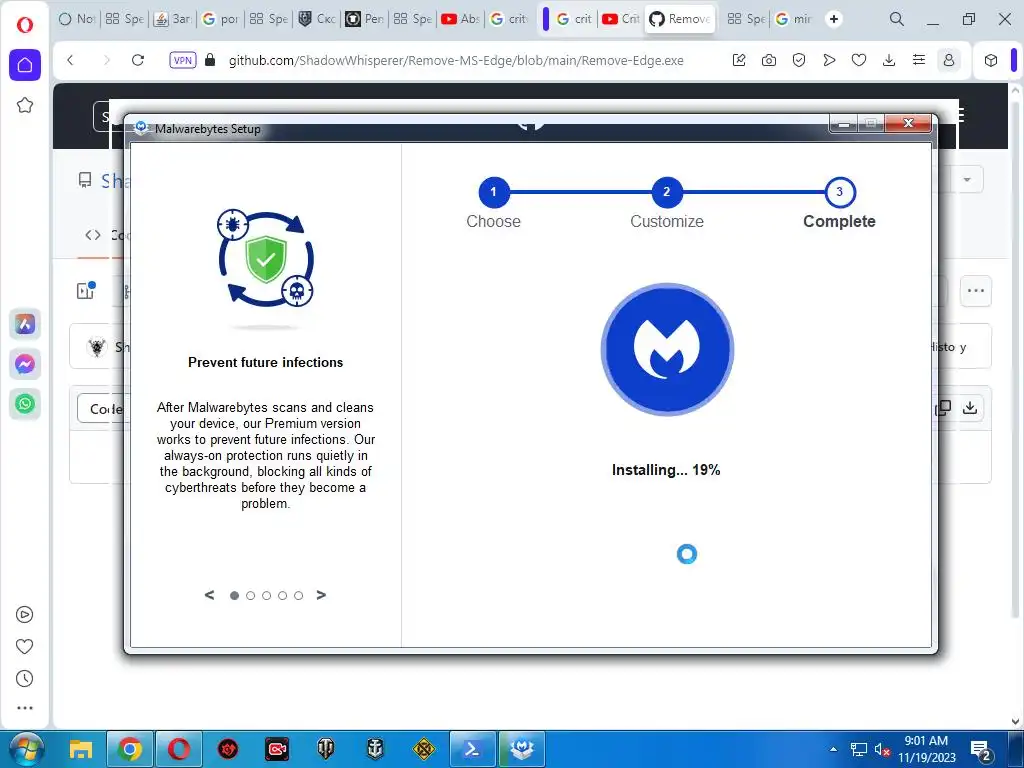Screen dimensions: 1024x768
Task: Click step 2 Customize in setup progress
Action: coord(667,192)
